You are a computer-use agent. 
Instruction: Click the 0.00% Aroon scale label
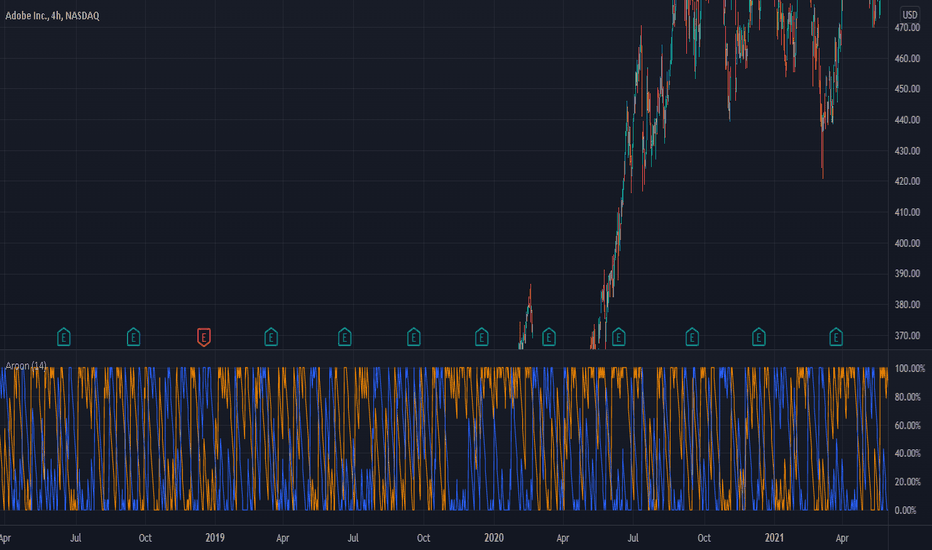[x=905, y=510]
